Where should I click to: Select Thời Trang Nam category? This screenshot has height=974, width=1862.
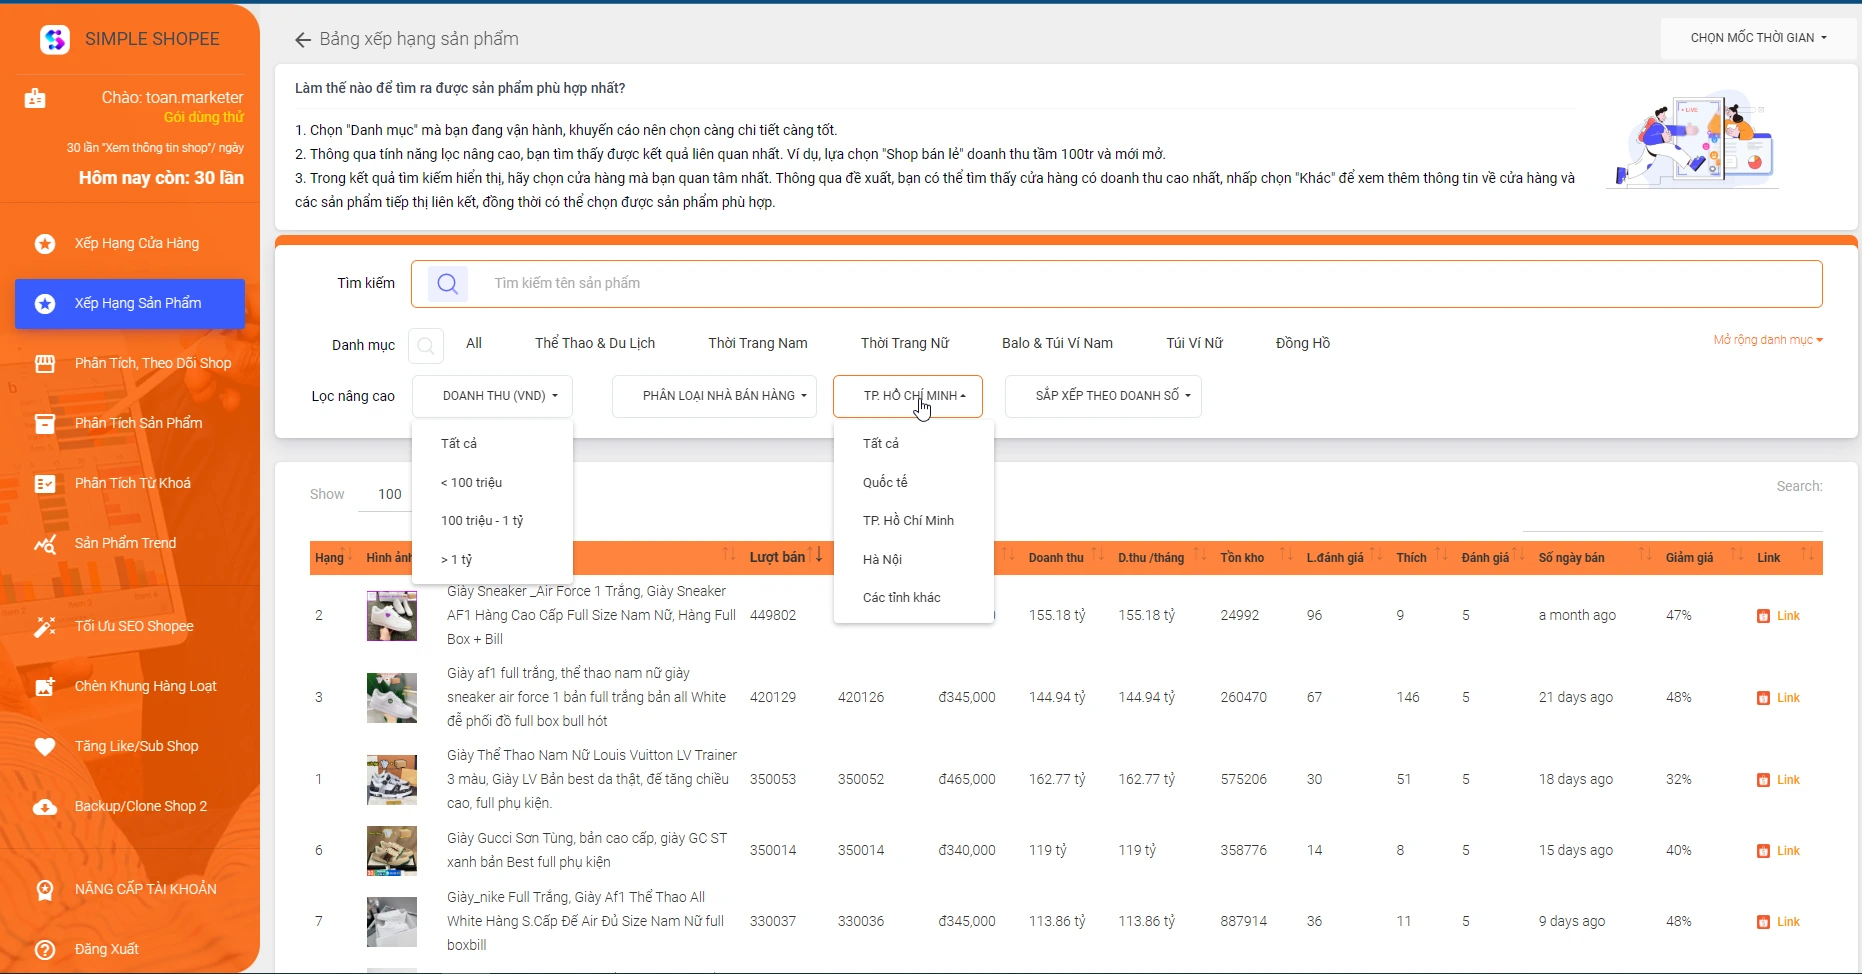[758, 343]
